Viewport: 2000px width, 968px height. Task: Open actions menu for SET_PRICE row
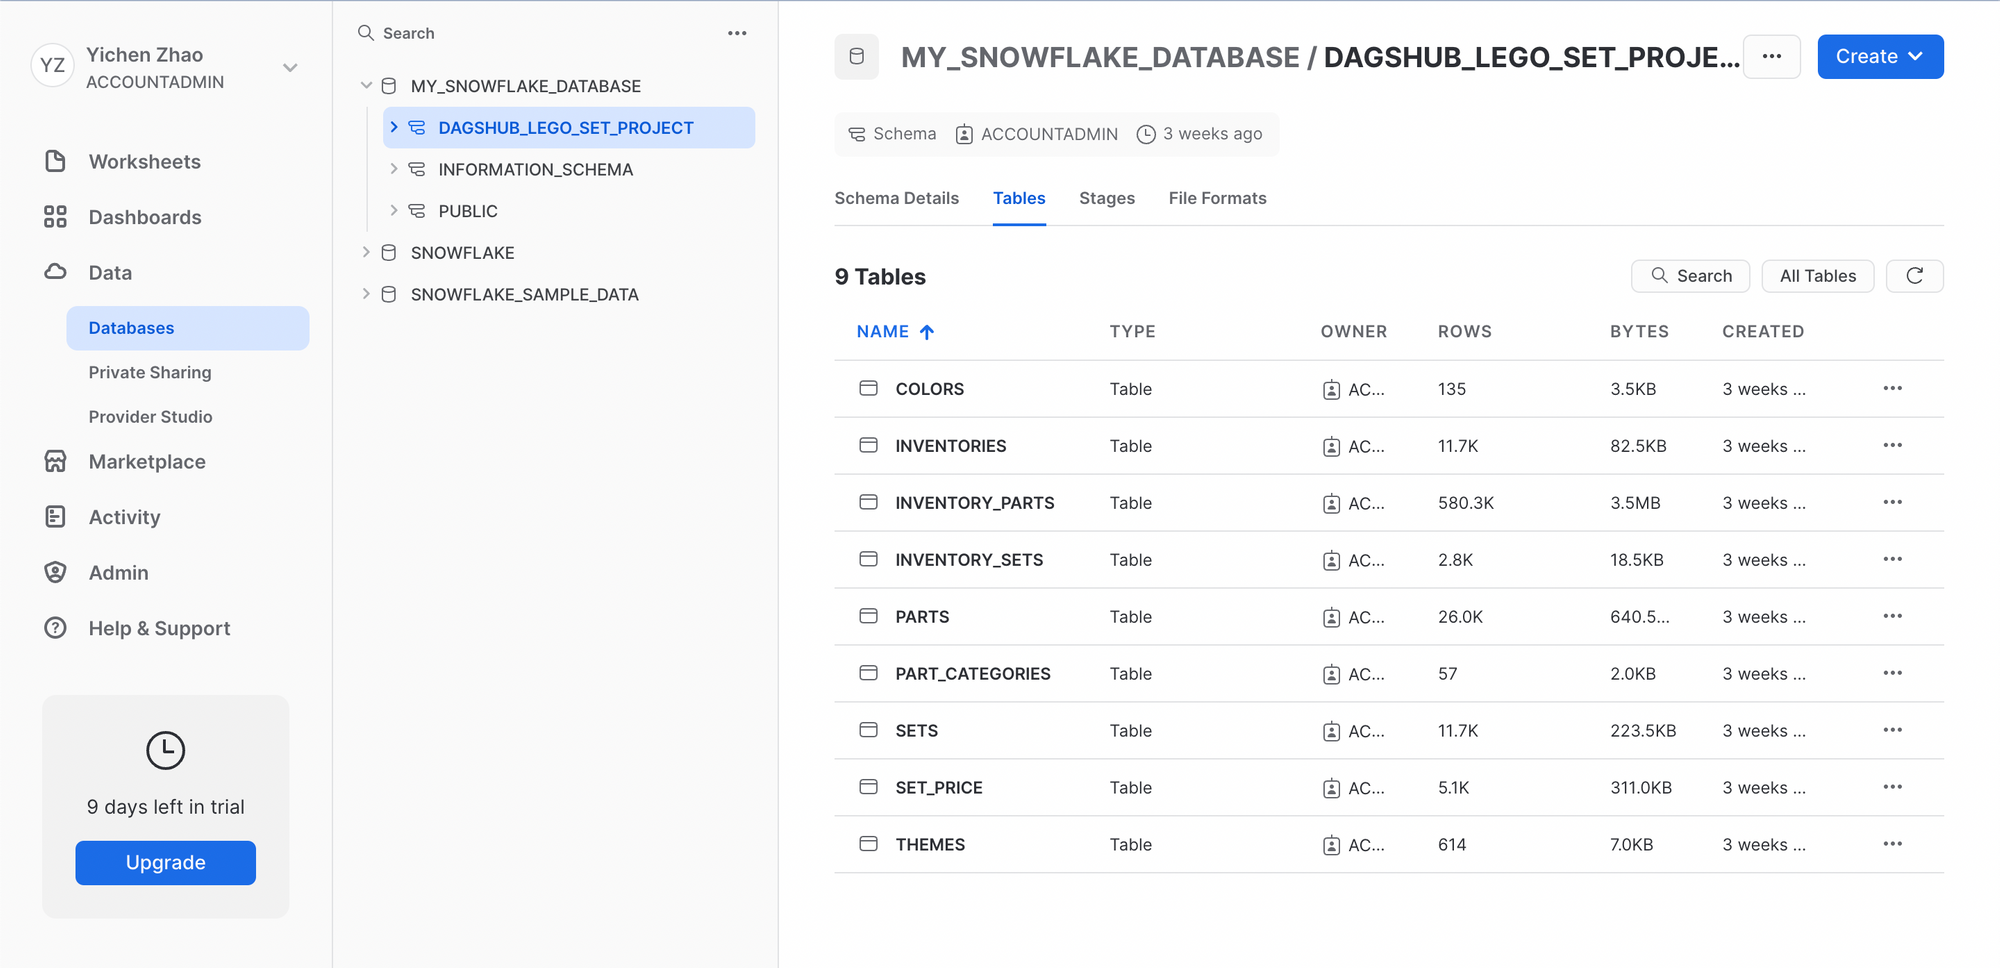[1892, 787]
